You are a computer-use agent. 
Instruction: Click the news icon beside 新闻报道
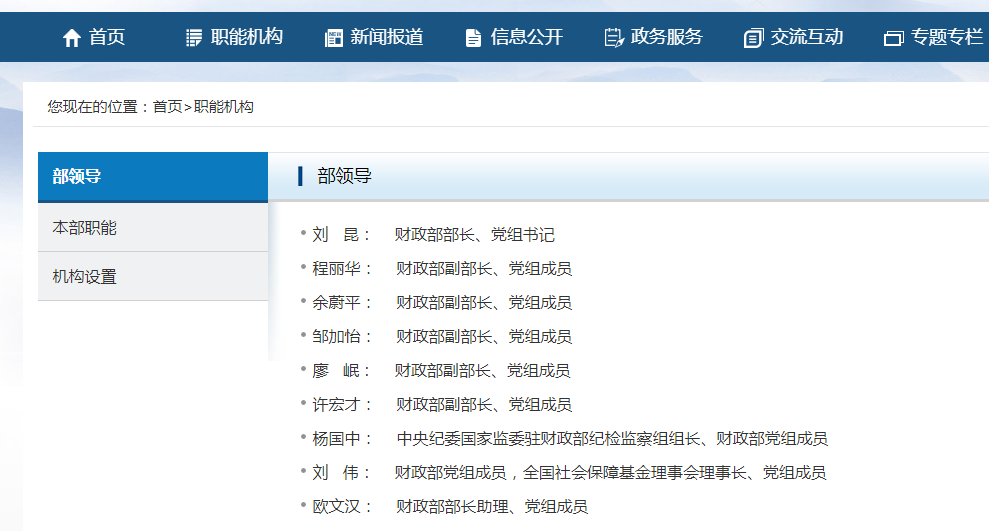[x=334, y=38]
